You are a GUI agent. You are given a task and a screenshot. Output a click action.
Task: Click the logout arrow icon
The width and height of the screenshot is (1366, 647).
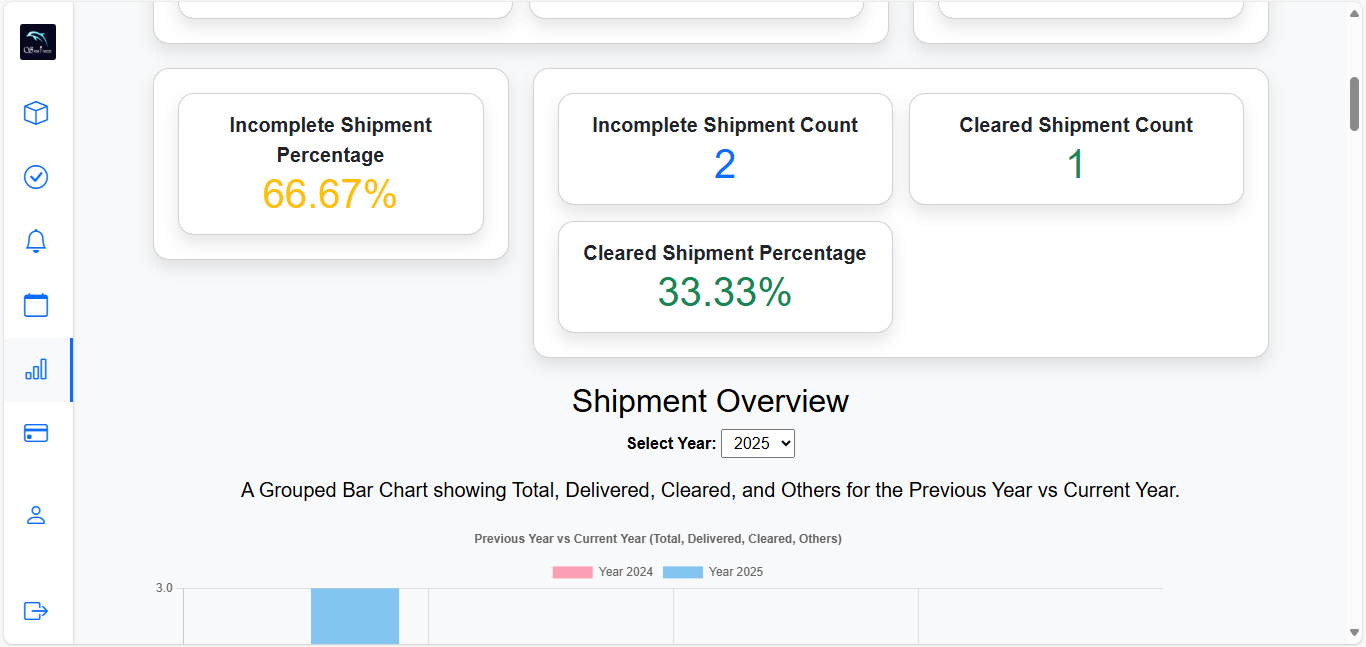point(36,610)
